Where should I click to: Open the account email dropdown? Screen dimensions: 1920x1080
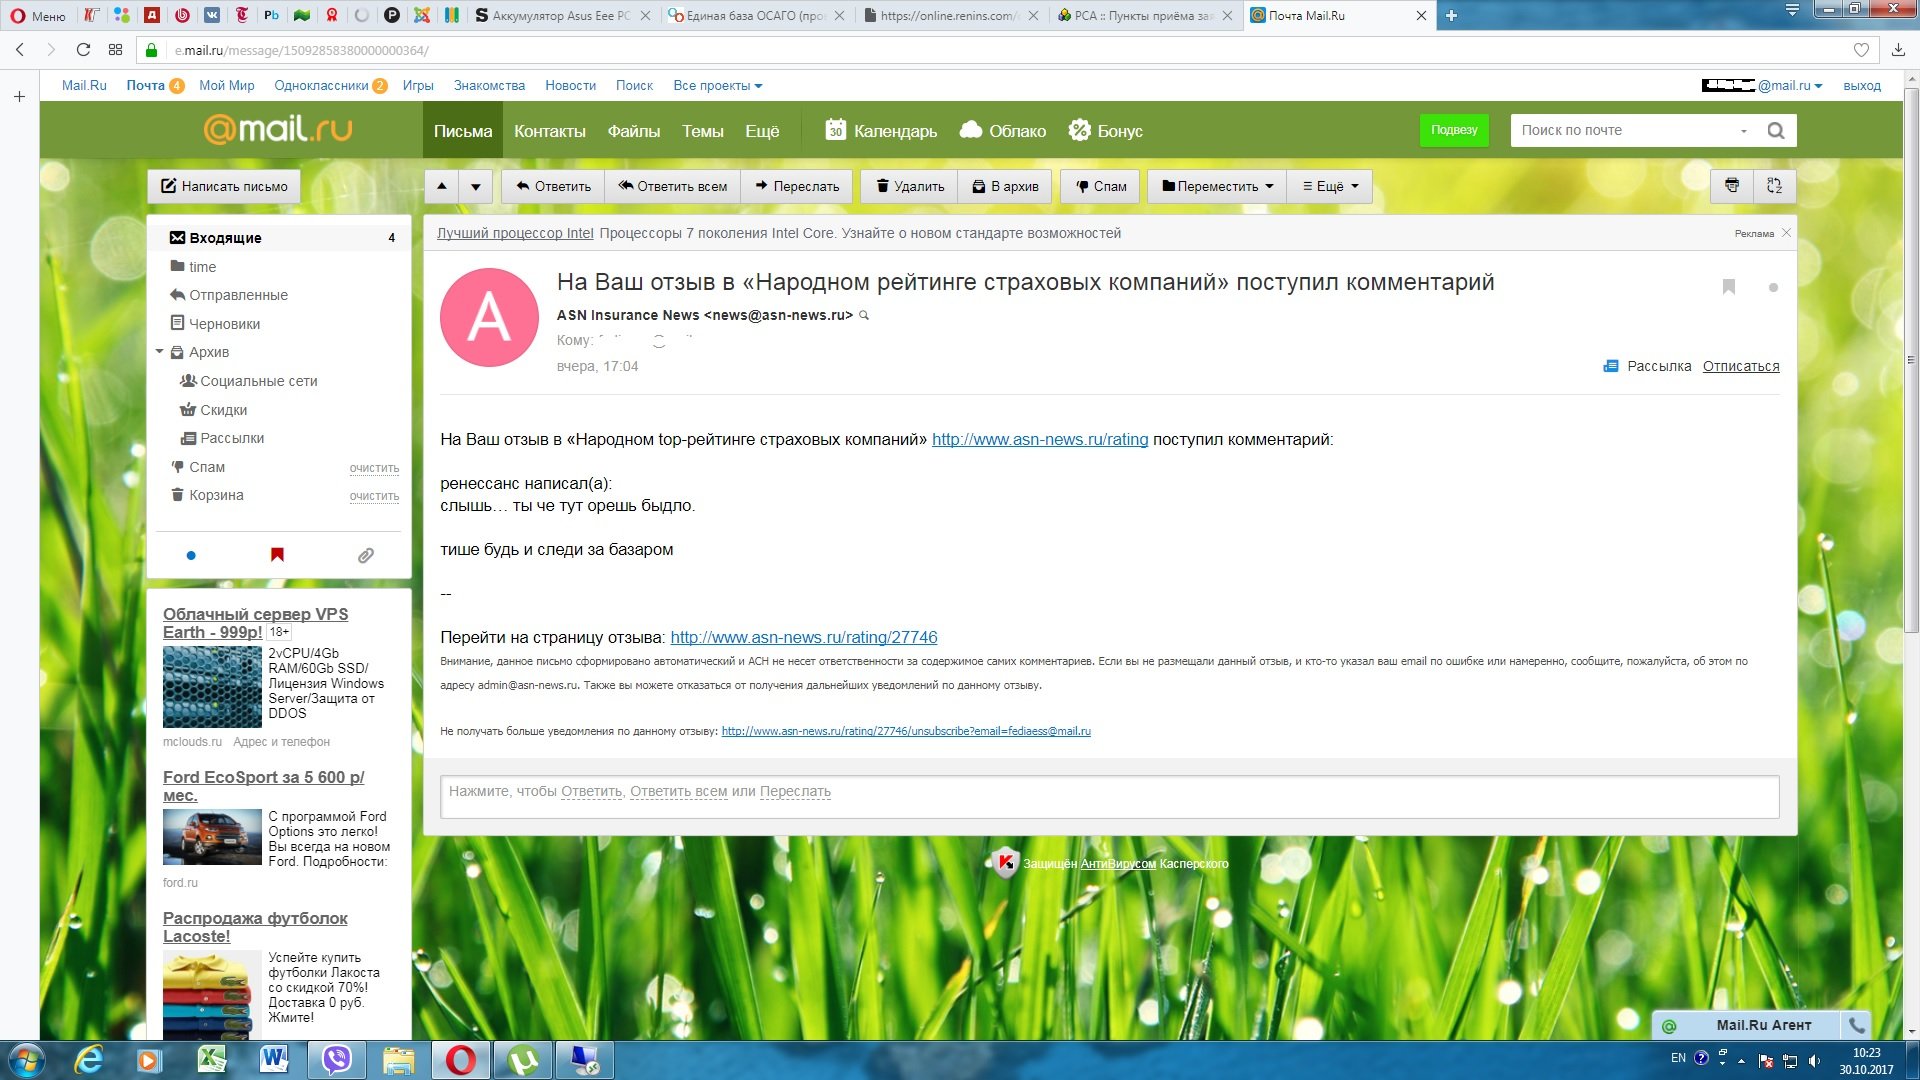tap(1762, 86)
